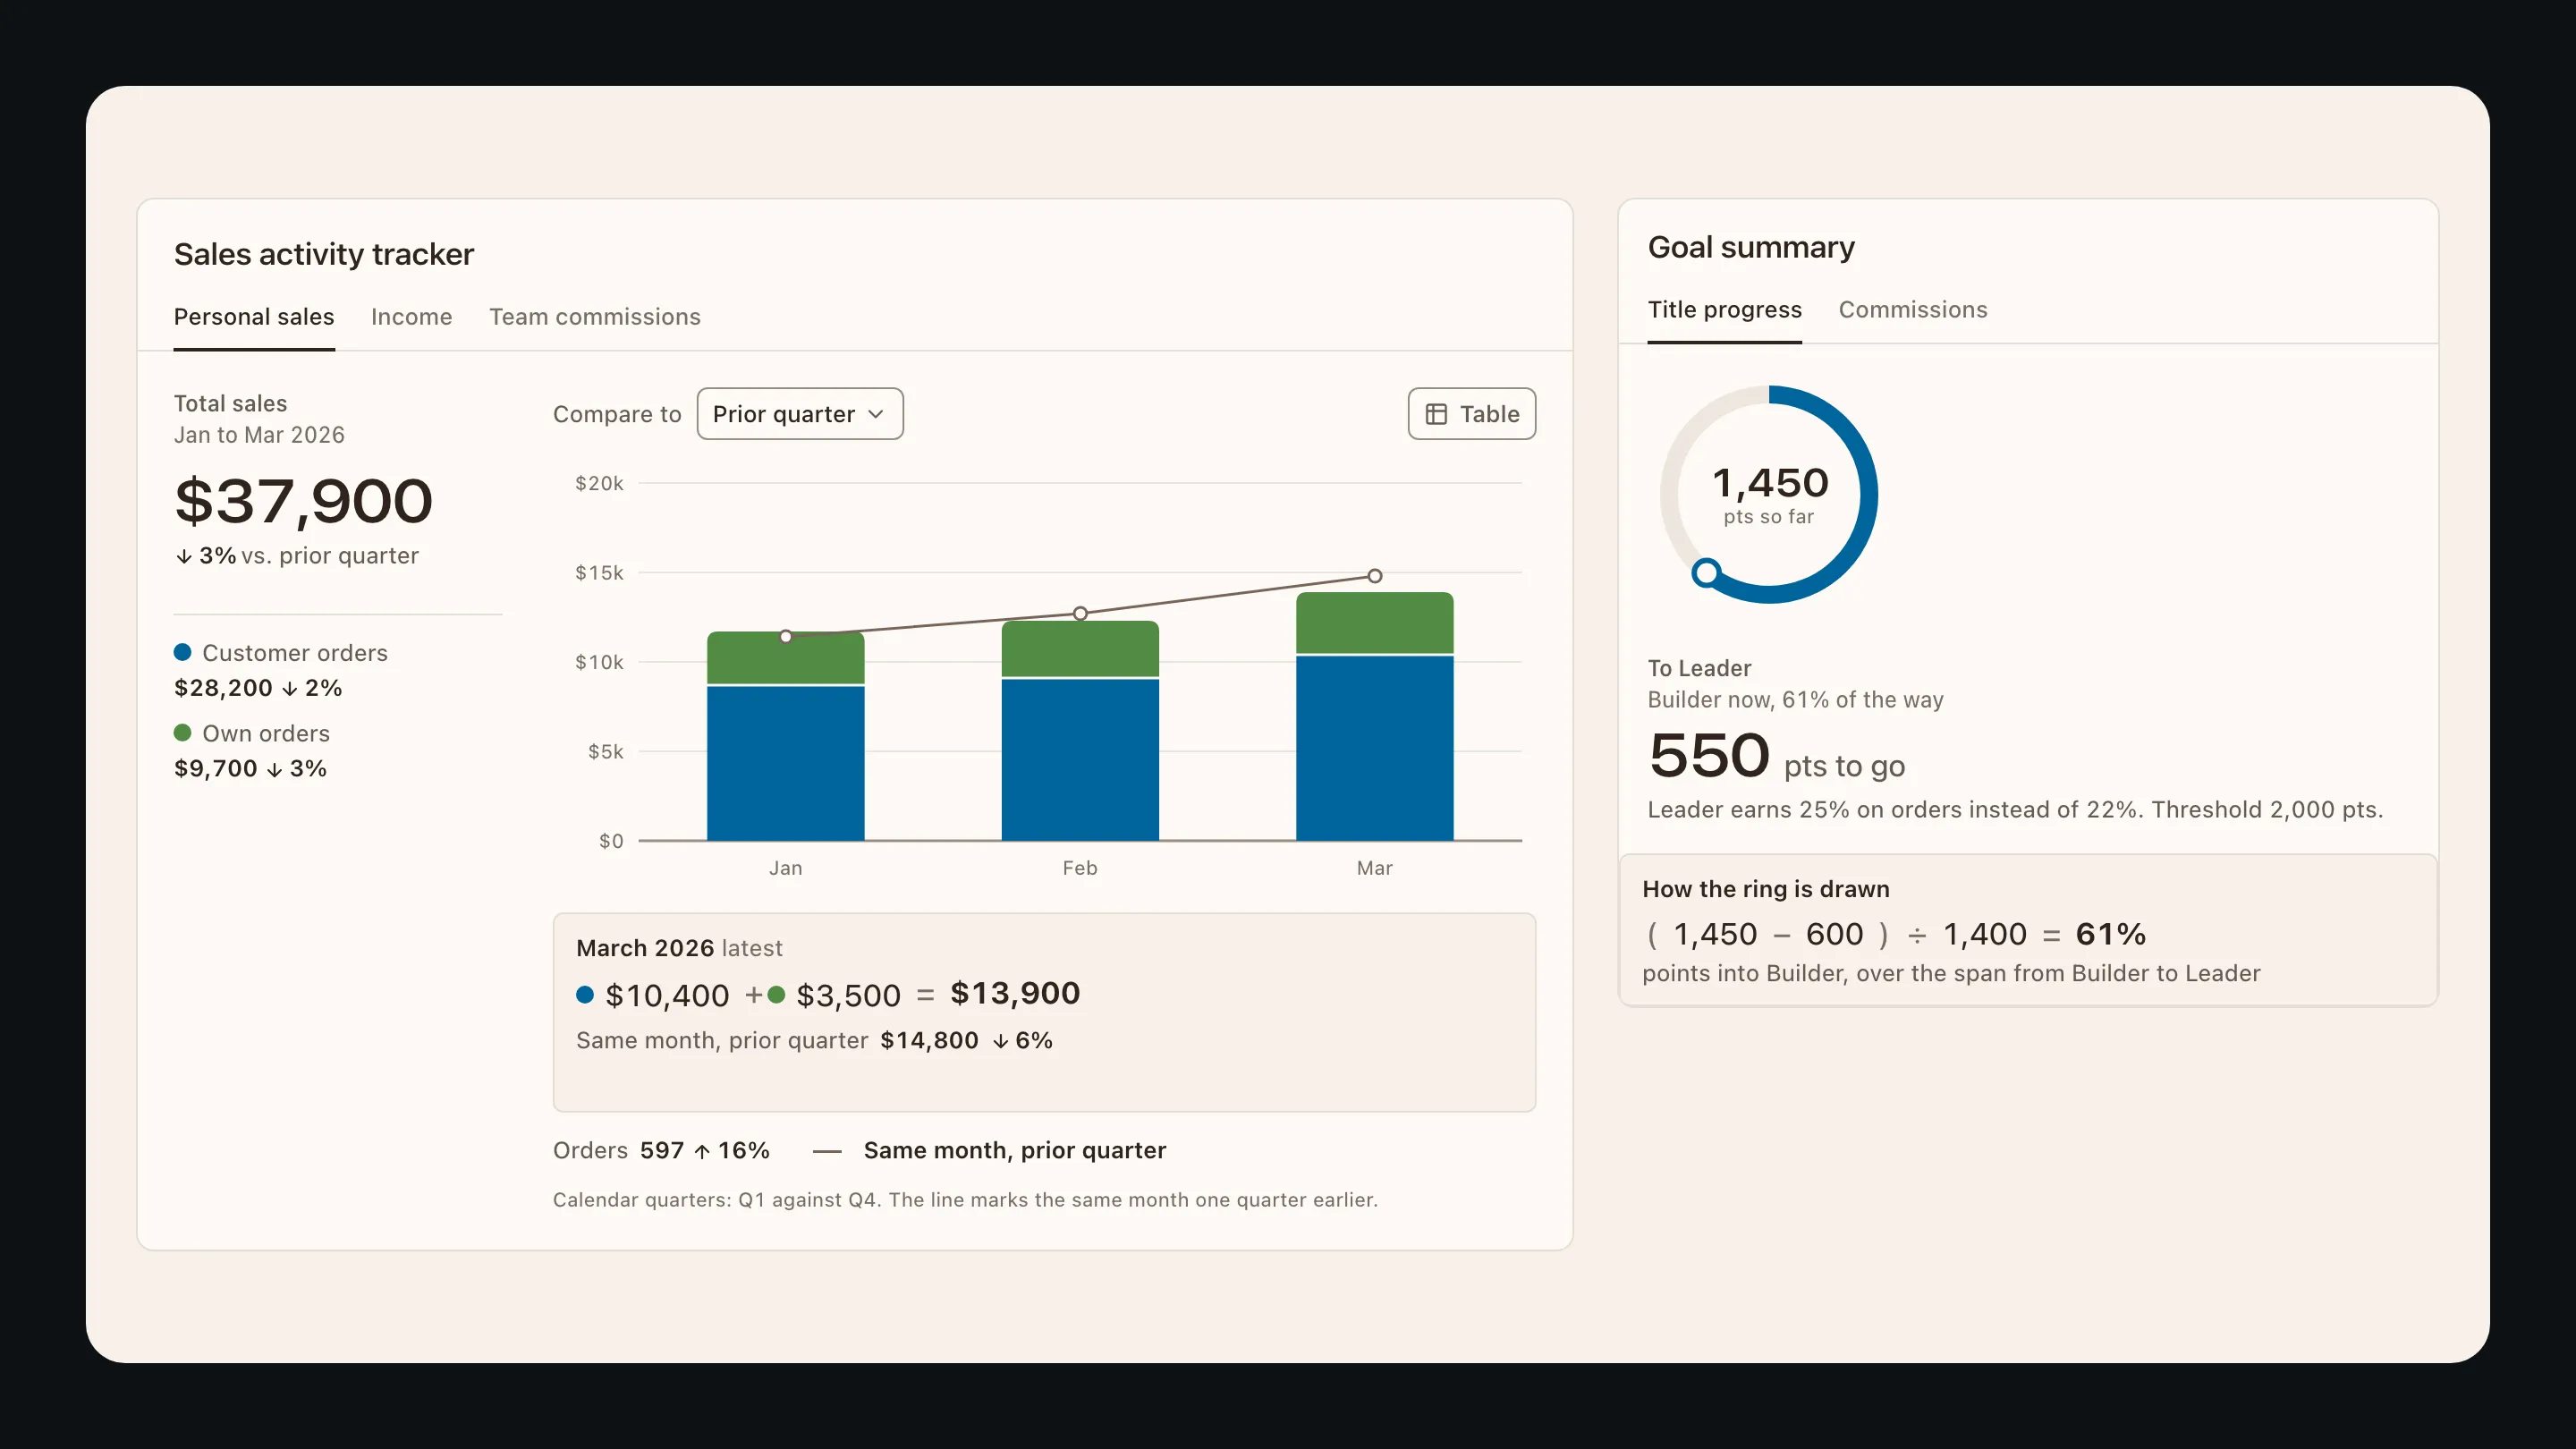The image size is (2576, 1449).
Task: Open the Prior quarter compare dropdown
Action: 799,414
